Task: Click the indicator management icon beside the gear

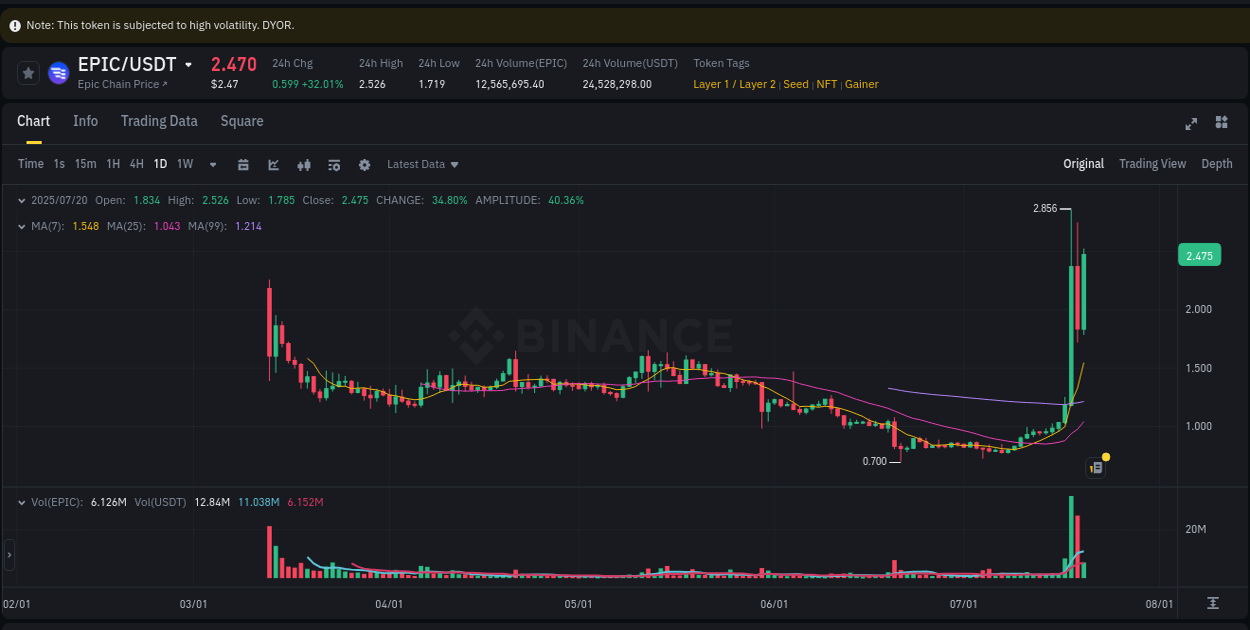Action: pos(334,164)
